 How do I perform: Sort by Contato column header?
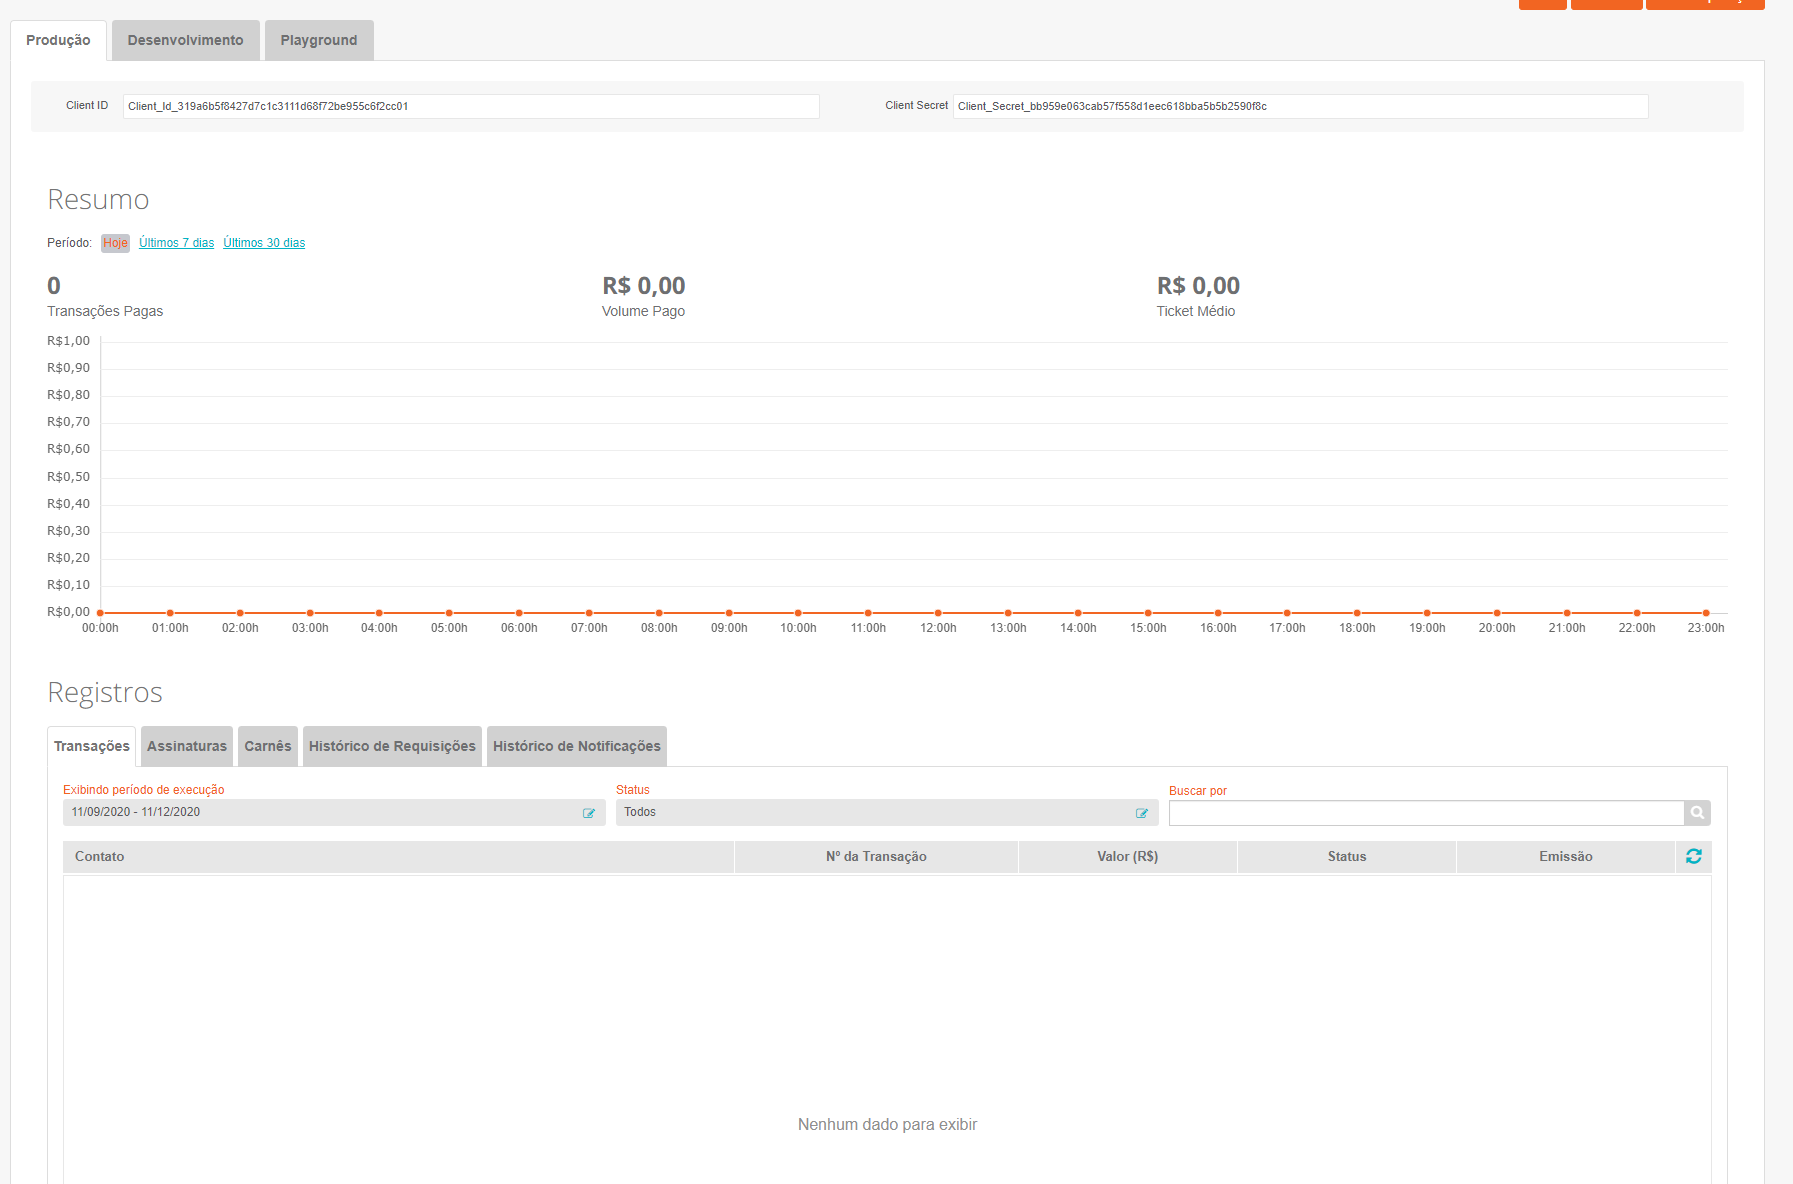pyautogui.click(x=398, y=857)
